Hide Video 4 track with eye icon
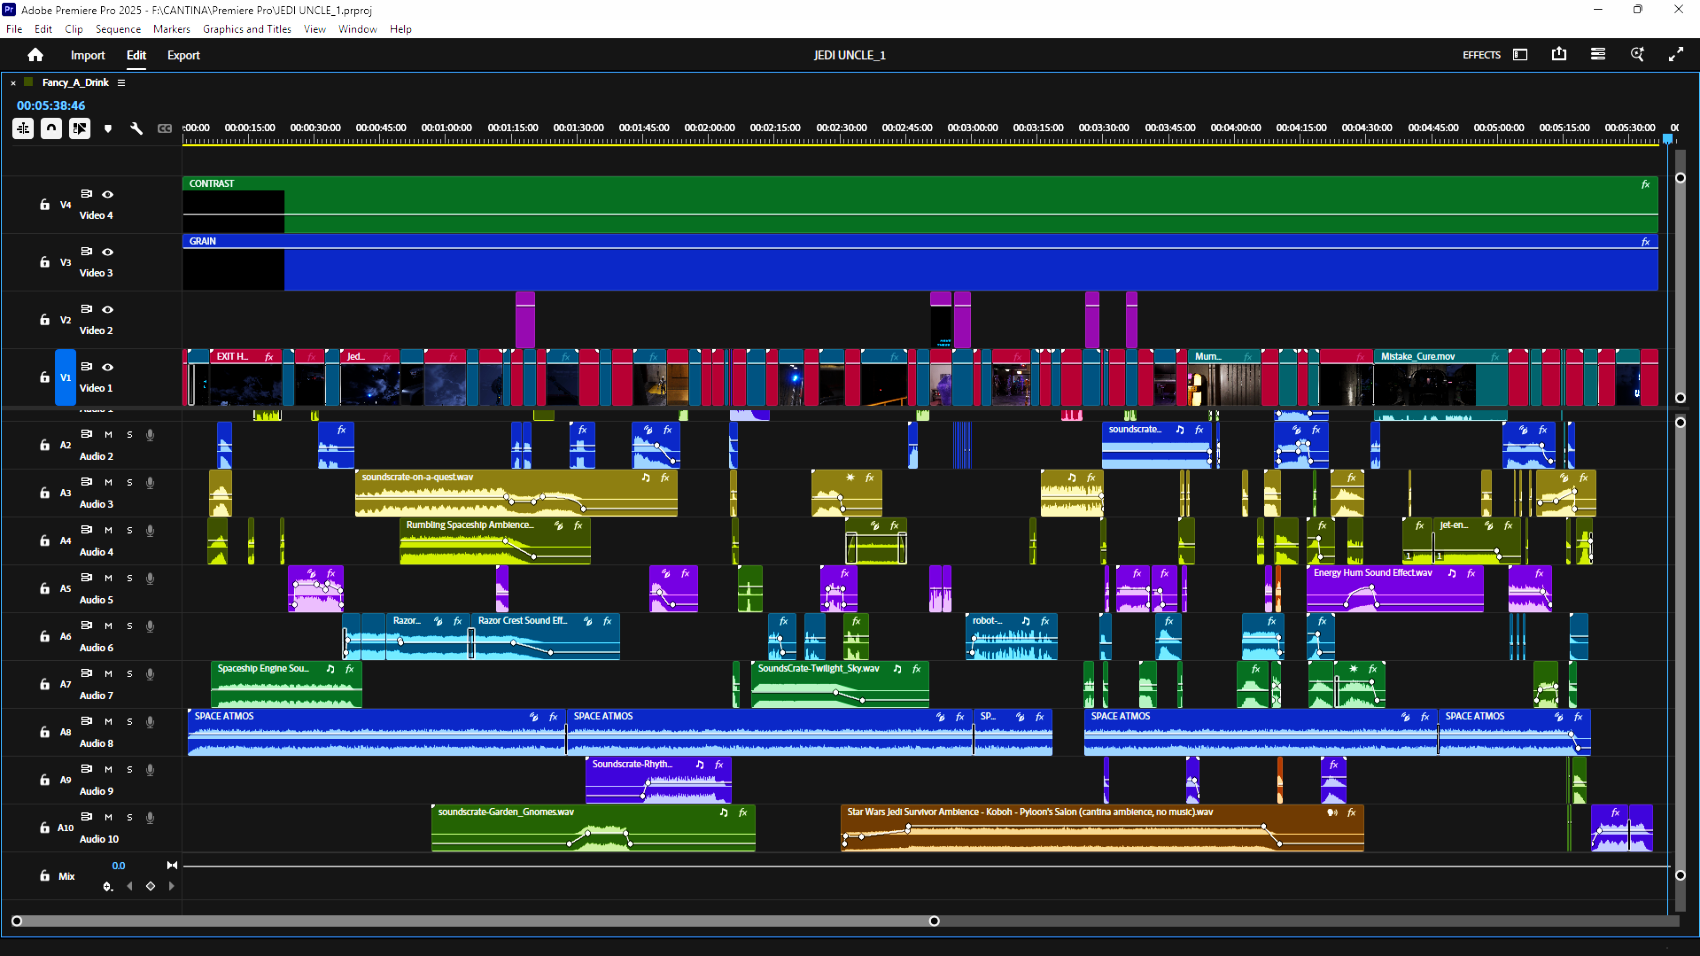Image resolution: width=1700 pixels, height=956 pixels. pos(108,194)
